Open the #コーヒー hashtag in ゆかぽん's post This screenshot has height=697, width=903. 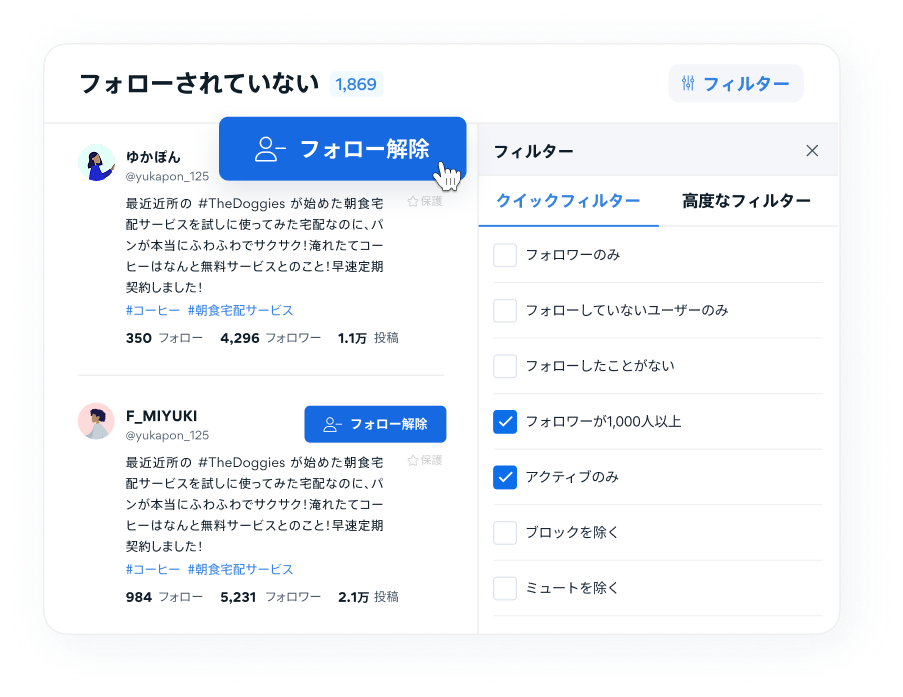pos(153,310)
